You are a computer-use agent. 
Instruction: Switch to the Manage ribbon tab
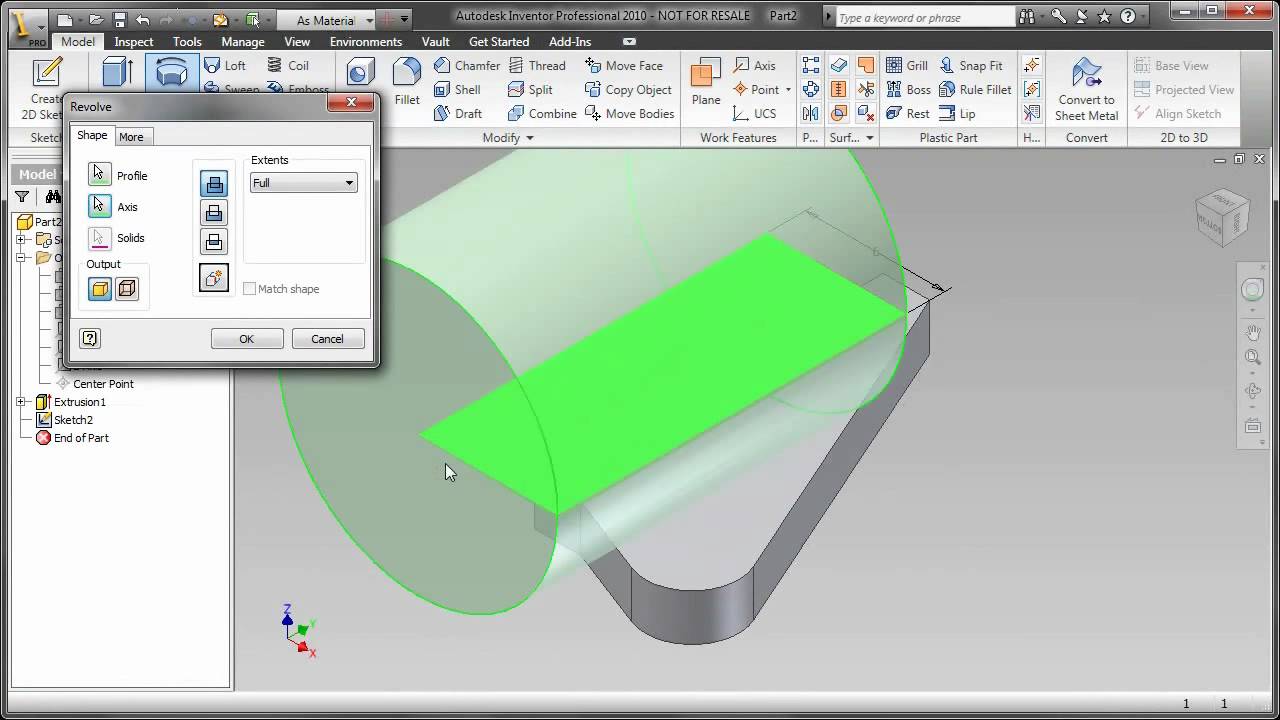tap(243, 42)
